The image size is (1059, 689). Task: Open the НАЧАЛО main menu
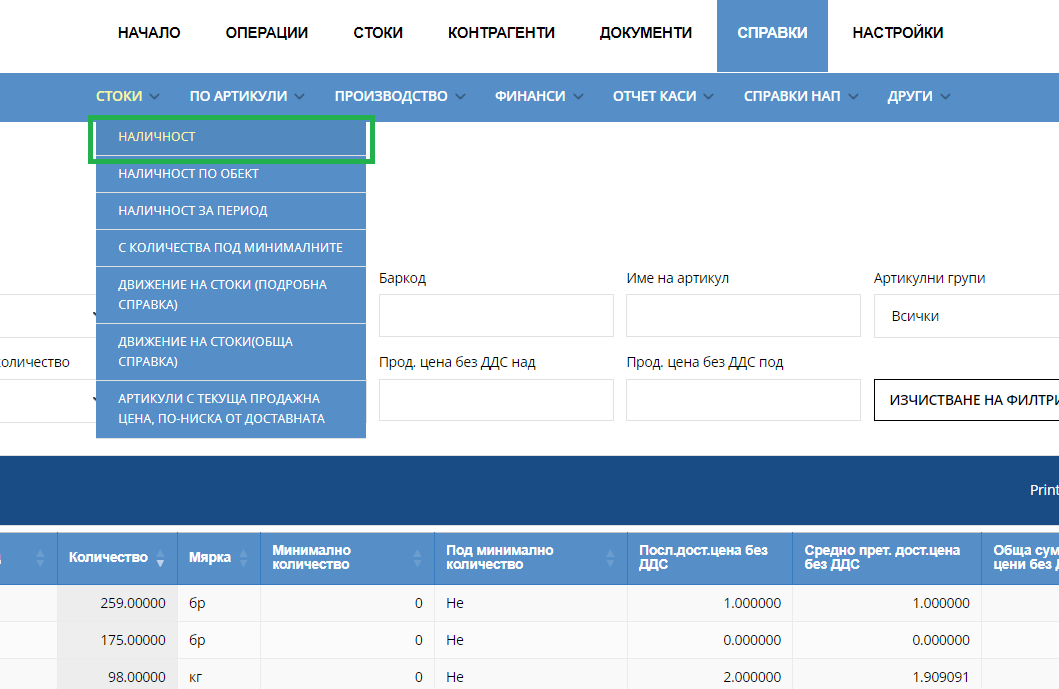tap(149, 32)
